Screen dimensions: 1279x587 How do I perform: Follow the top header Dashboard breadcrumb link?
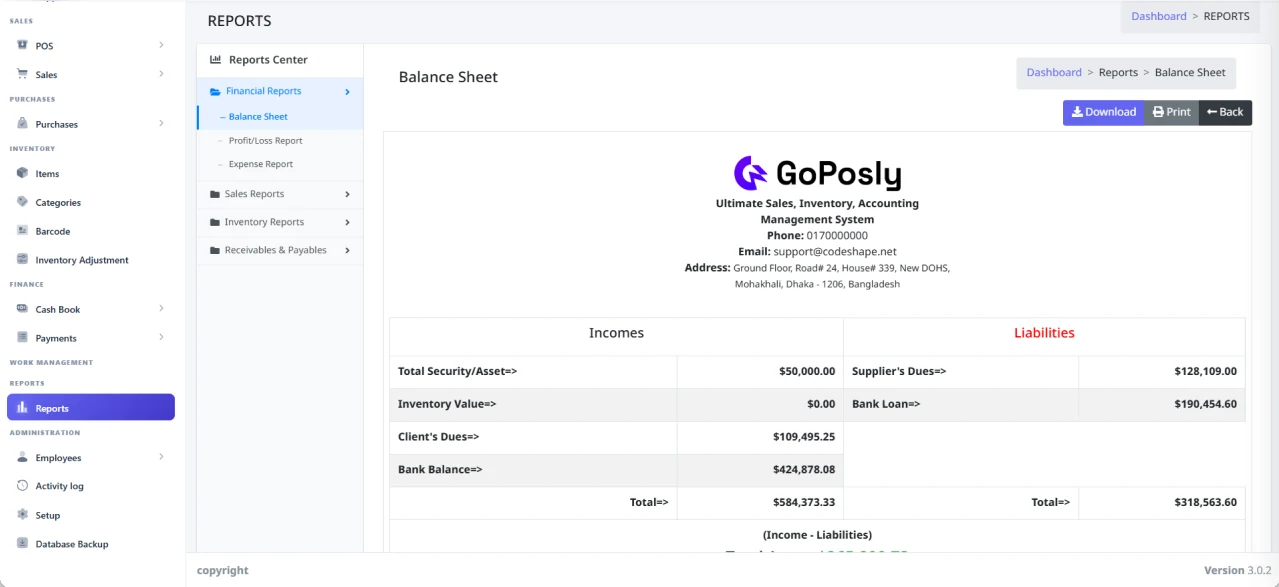pyautogui.click(x=1159, y=16)
